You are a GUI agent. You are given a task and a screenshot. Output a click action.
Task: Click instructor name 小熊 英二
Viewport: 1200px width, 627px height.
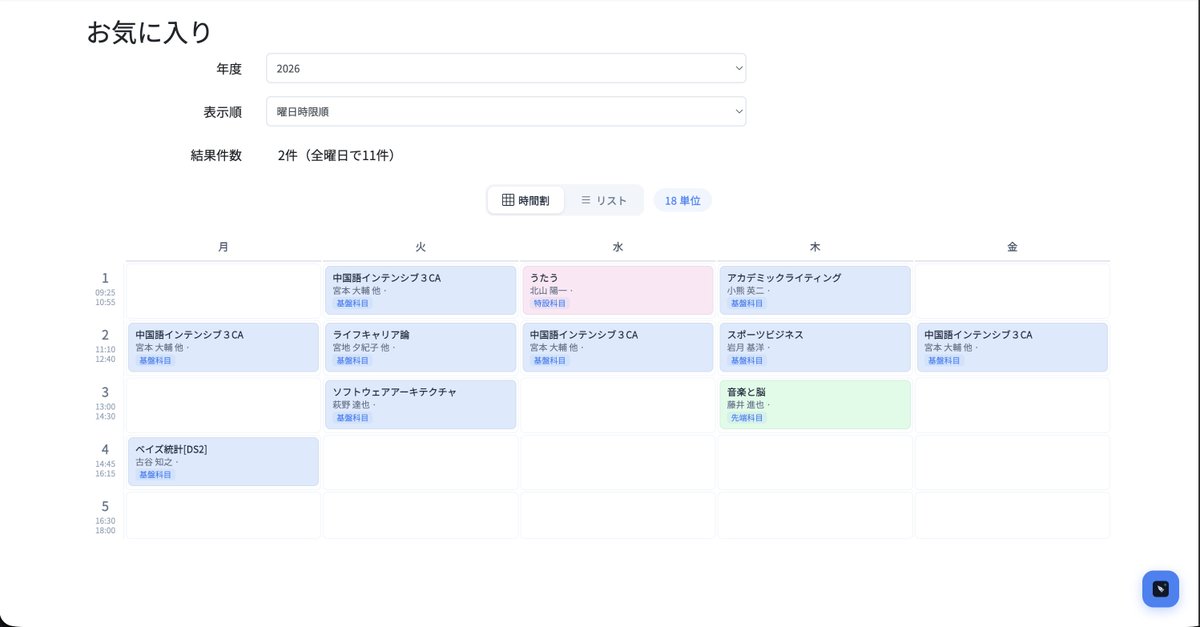click(748, 291)
